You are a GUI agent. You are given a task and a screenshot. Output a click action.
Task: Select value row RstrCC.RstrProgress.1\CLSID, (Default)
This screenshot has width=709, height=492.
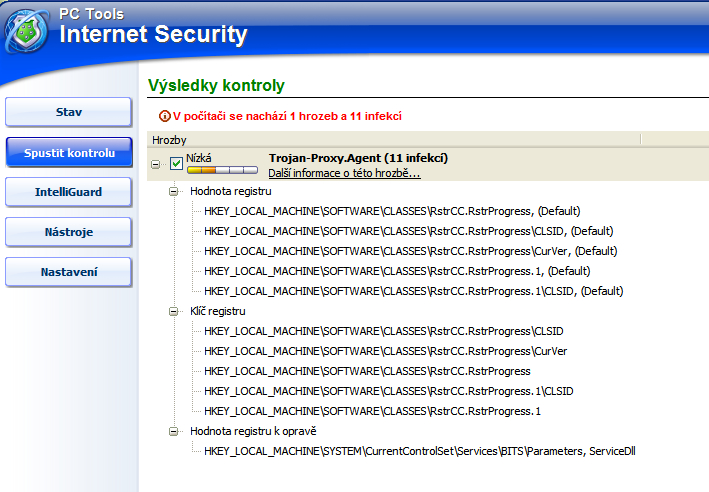click(x=413, y=291)
